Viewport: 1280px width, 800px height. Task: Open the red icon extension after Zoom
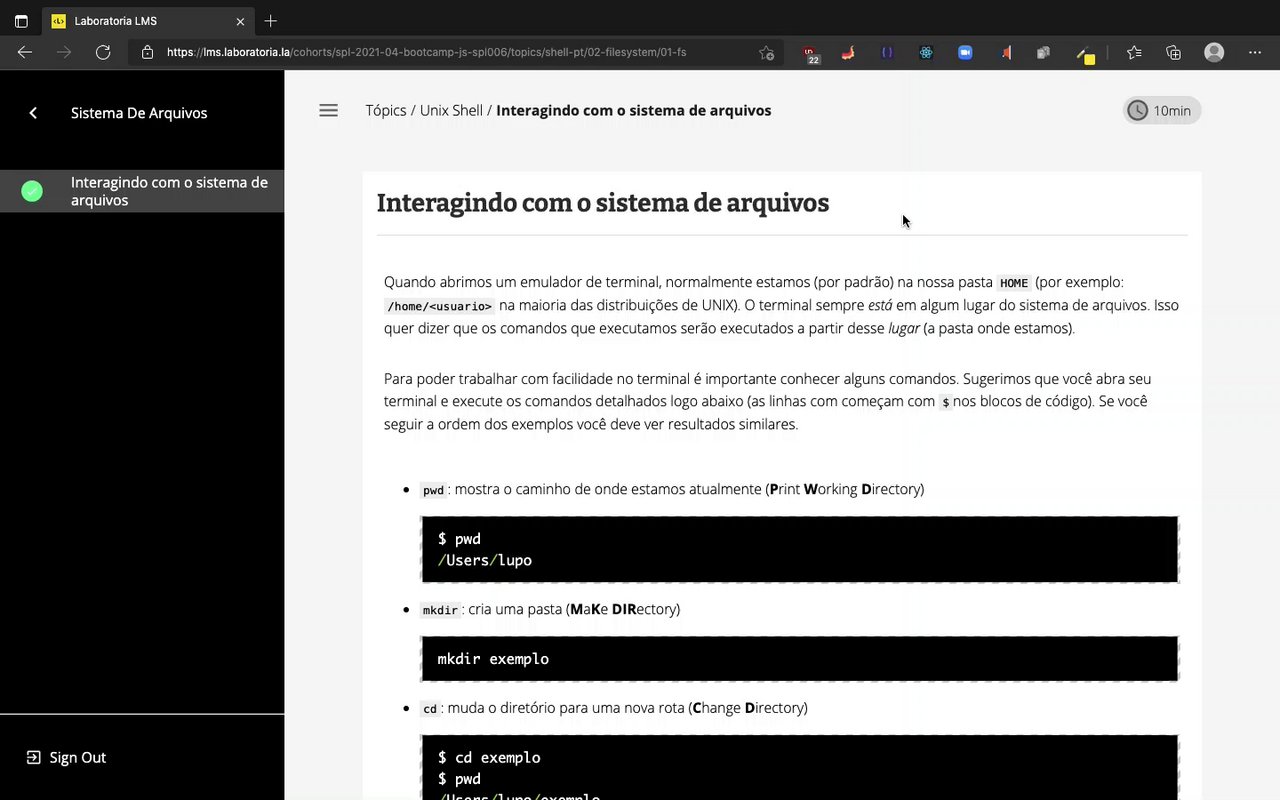point(1006,52)
